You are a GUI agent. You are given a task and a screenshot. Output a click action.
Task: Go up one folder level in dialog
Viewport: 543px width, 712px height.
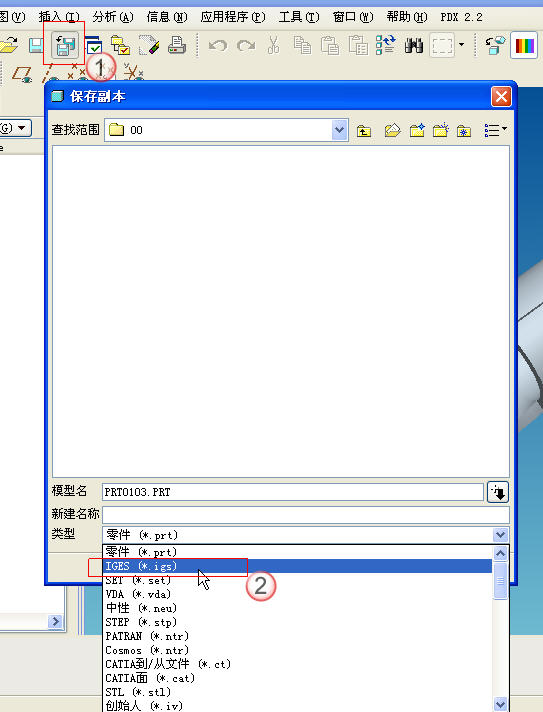(364, 131)
